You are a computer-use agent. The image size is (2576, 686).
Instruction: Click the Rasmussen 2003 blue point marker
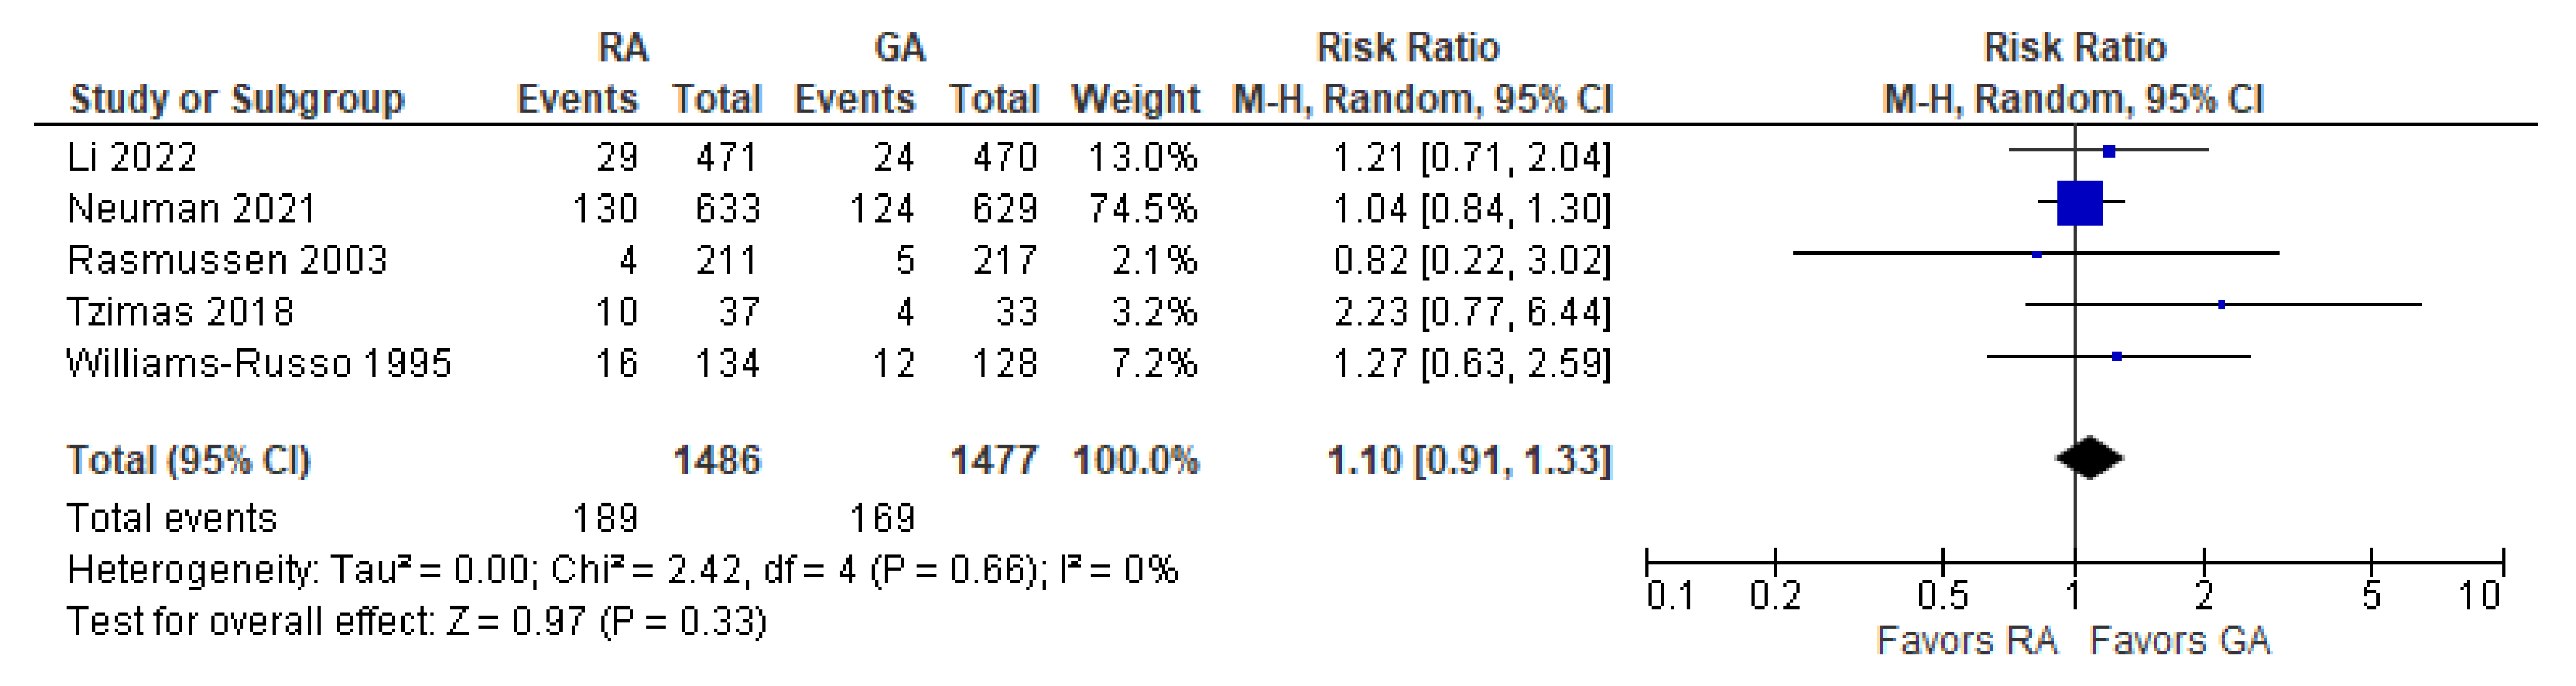click(2037, 255)
